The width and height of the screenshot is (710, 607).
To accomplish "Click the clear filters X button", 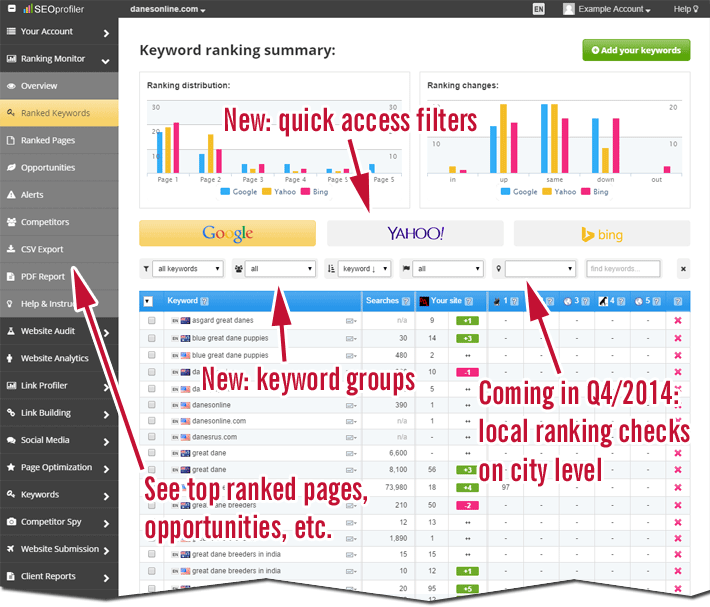I will [682, 269].
